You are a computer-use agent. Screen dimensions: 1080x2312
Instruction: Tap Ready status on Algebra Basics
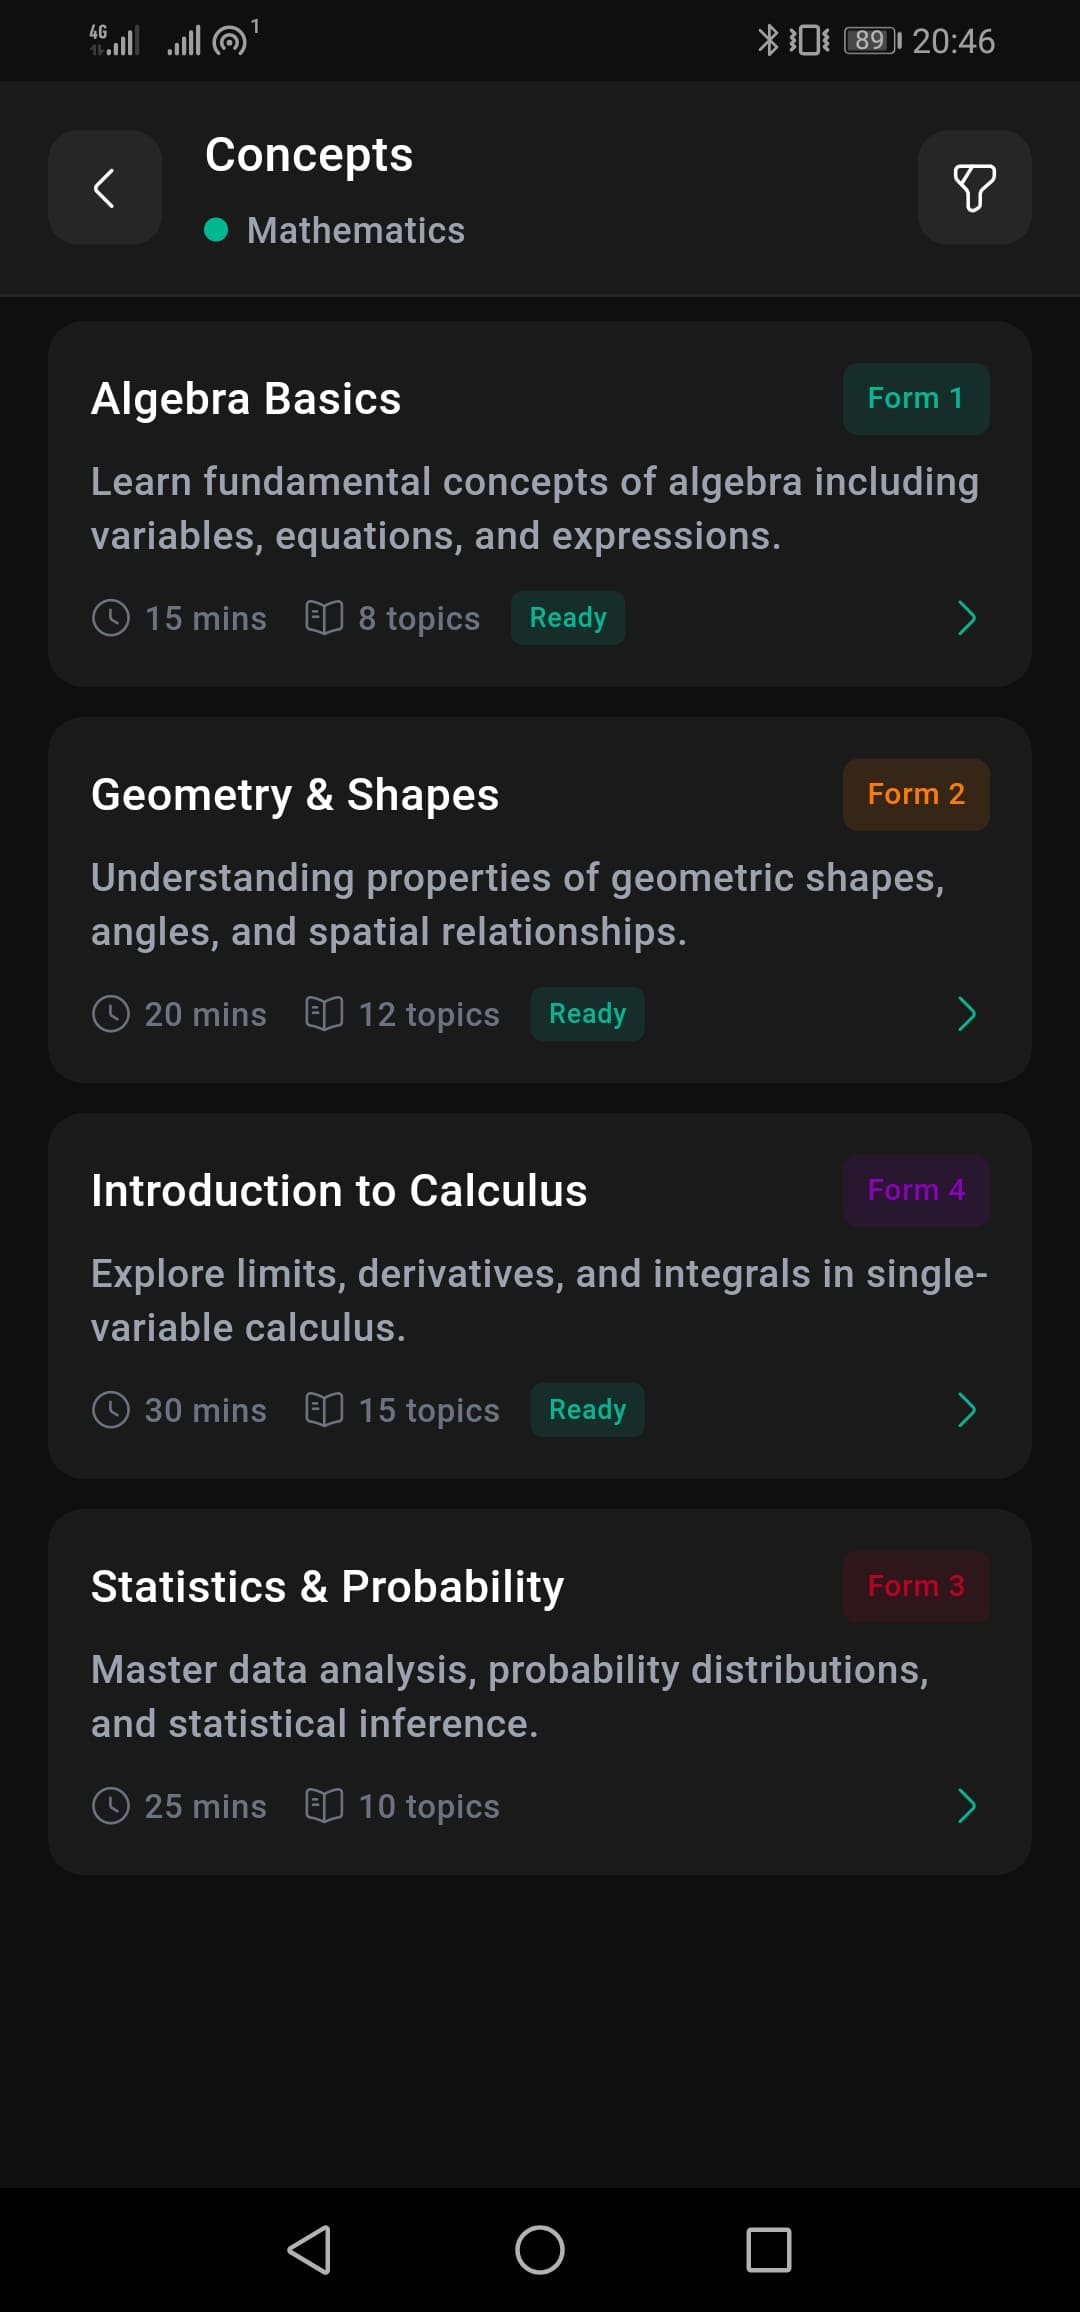click(x=568, y=618)
